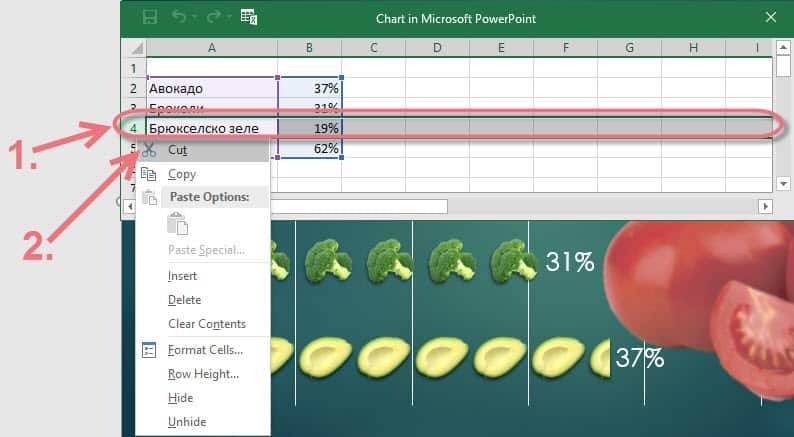Click the 31% data label on chart
The height and width of the screenshot is (437, 794).
click(x=570, y=262)
